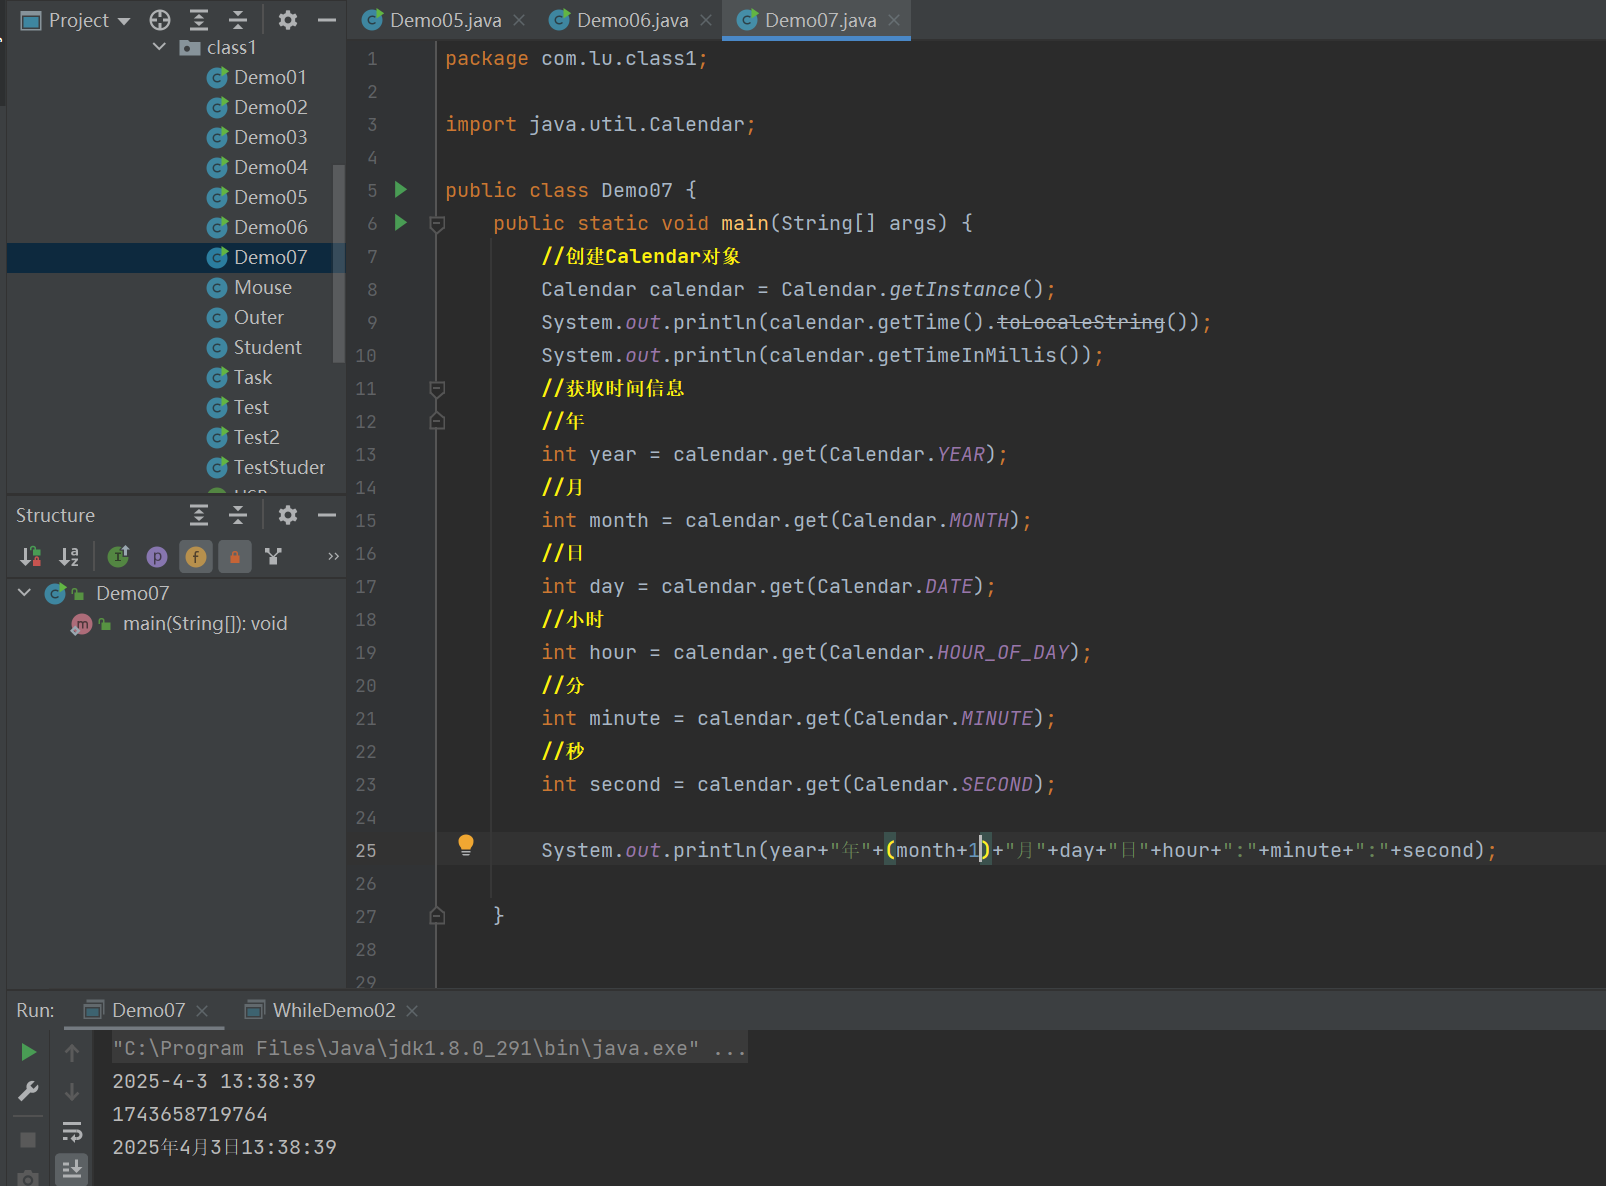Open the Student class in project tree

pos(267,347)
